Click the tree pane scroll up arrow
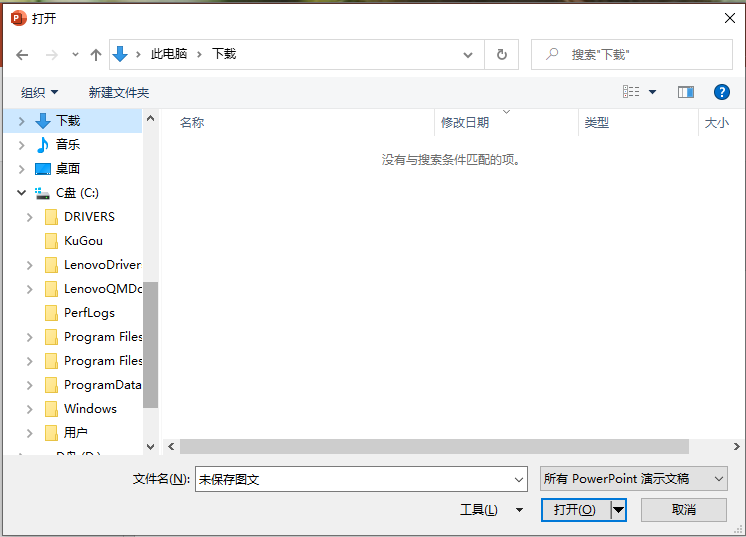746x537 pixels. pyautogui.click(x=150, y=118)
